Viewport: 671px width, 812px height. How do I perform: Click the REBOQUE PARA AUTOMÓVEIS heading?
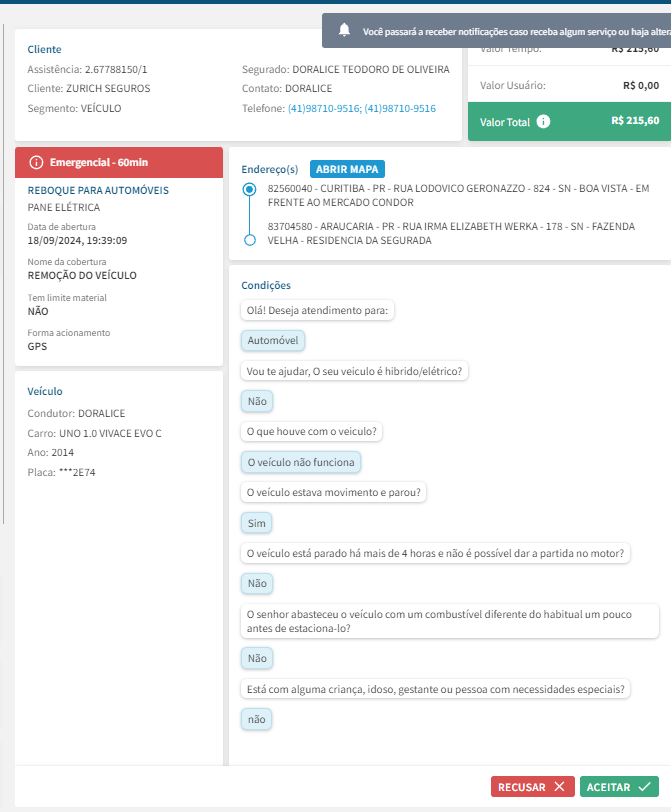(98, 190)
